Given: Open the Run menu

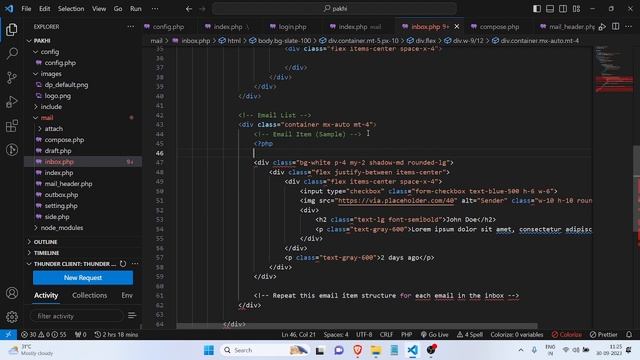Looking at the screenshot, I should (136, 9).
